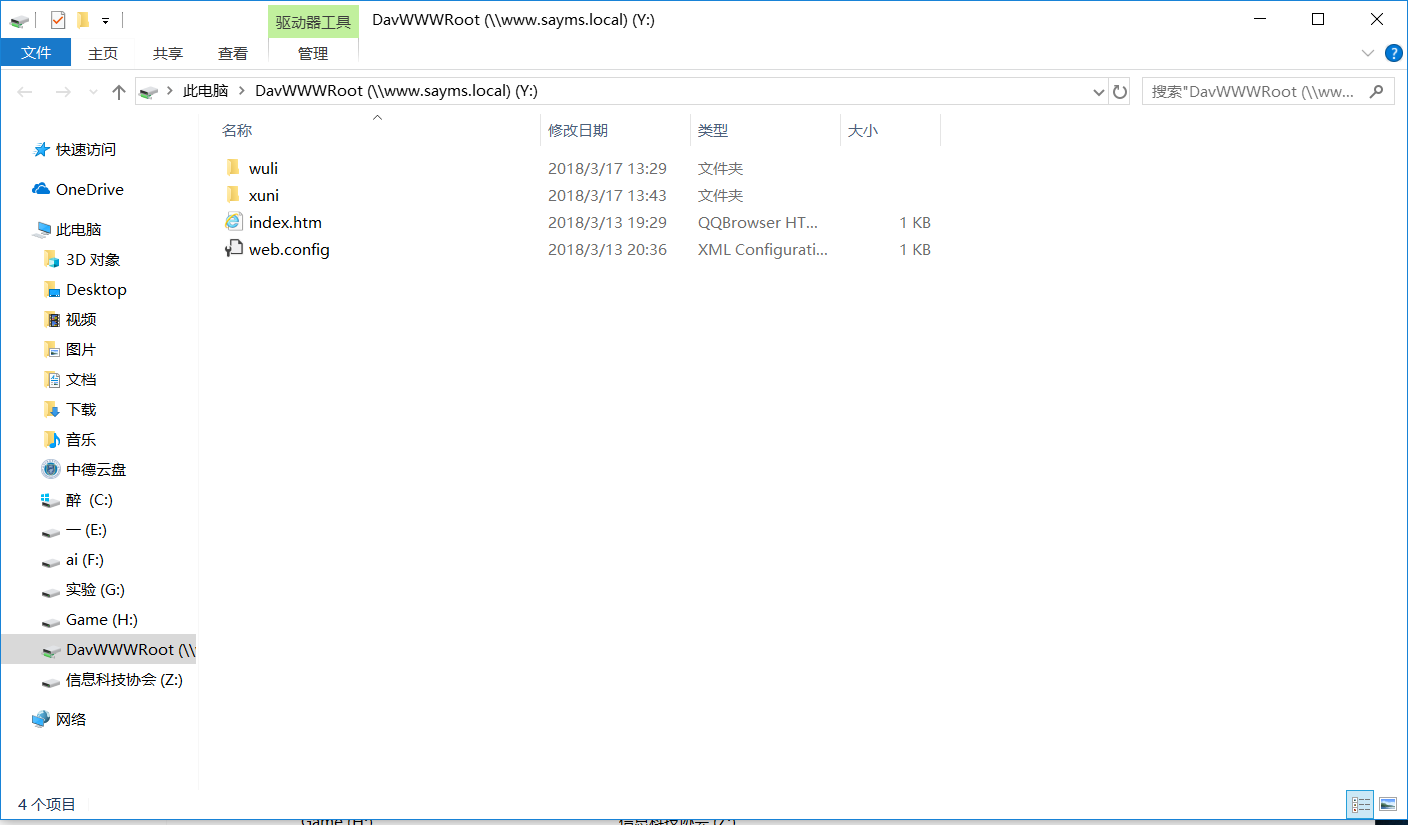Image resolution: width=1408 pixels, height=825 pixels.
Task: Refresh the current folder view
Action: 1120,92
